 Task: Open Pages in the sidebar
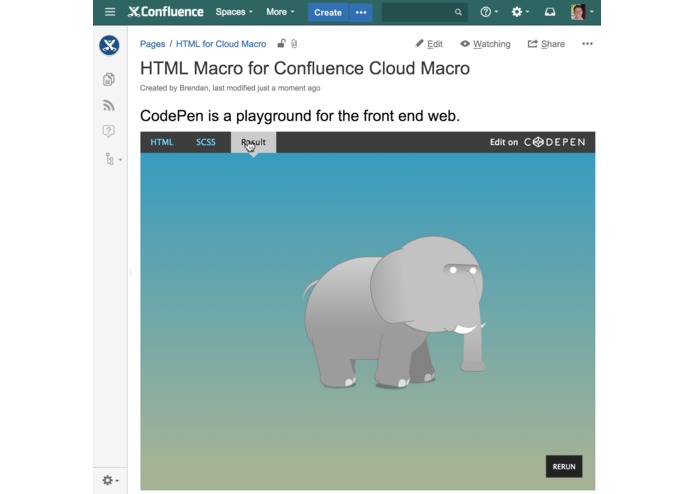coord(109,79)
